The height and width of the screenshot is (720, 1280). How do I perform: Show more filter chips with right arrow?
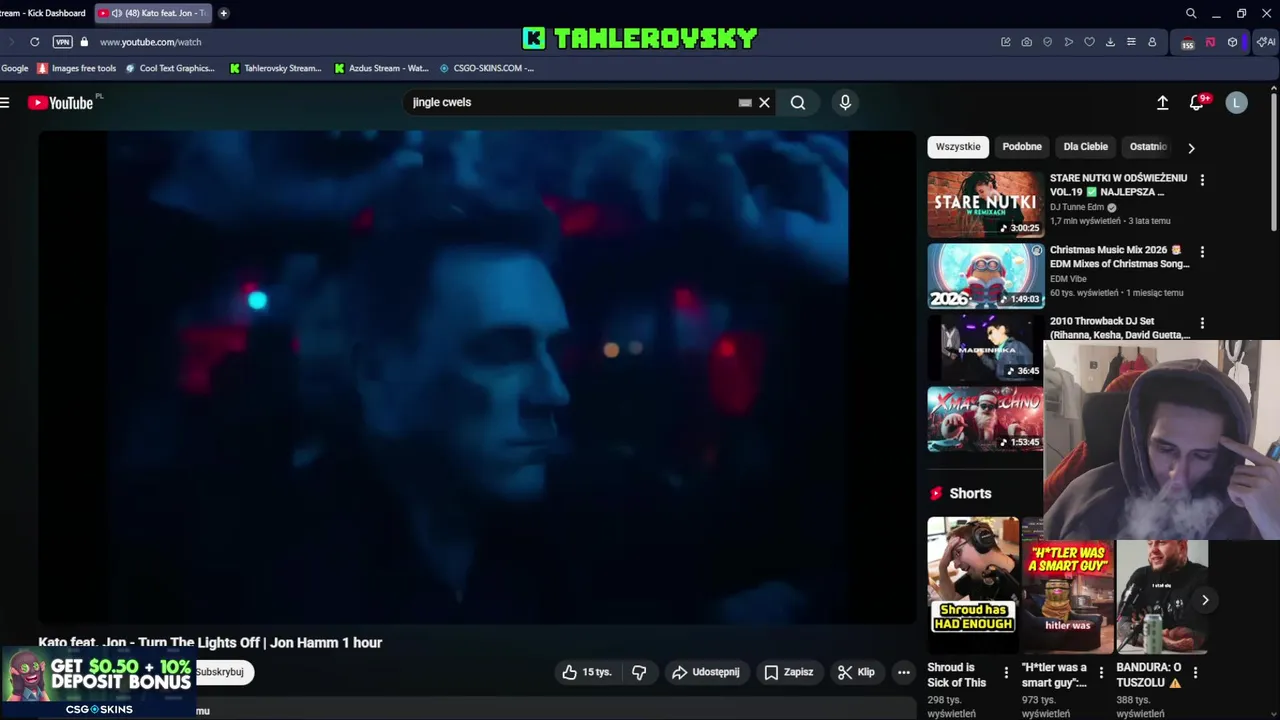(1191, 147)
